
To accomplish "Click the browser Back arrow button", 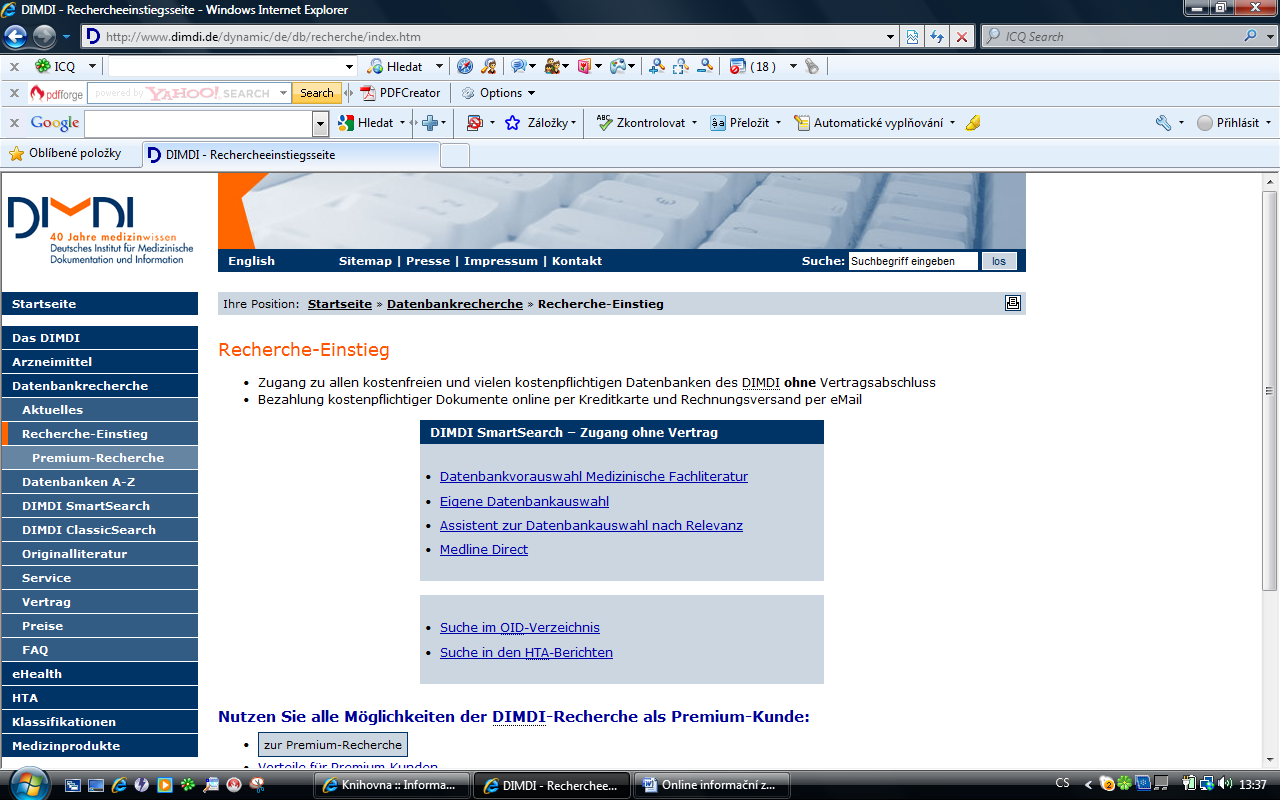I will tap(15, 37).
